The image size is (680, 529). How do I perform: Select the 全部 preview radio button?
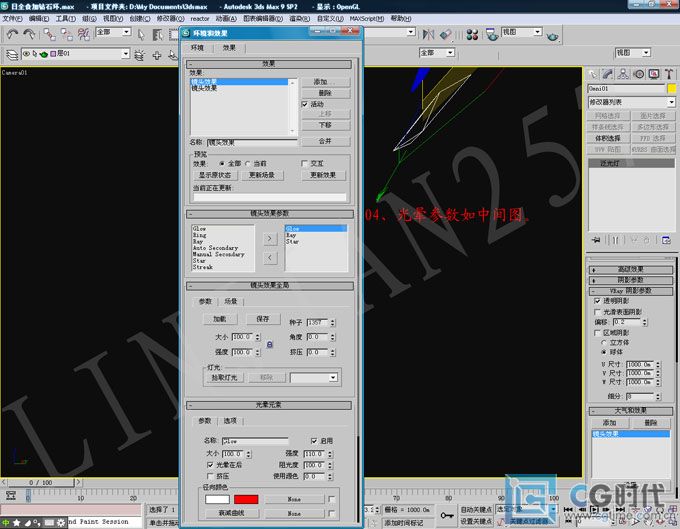[x=222, y=163]
